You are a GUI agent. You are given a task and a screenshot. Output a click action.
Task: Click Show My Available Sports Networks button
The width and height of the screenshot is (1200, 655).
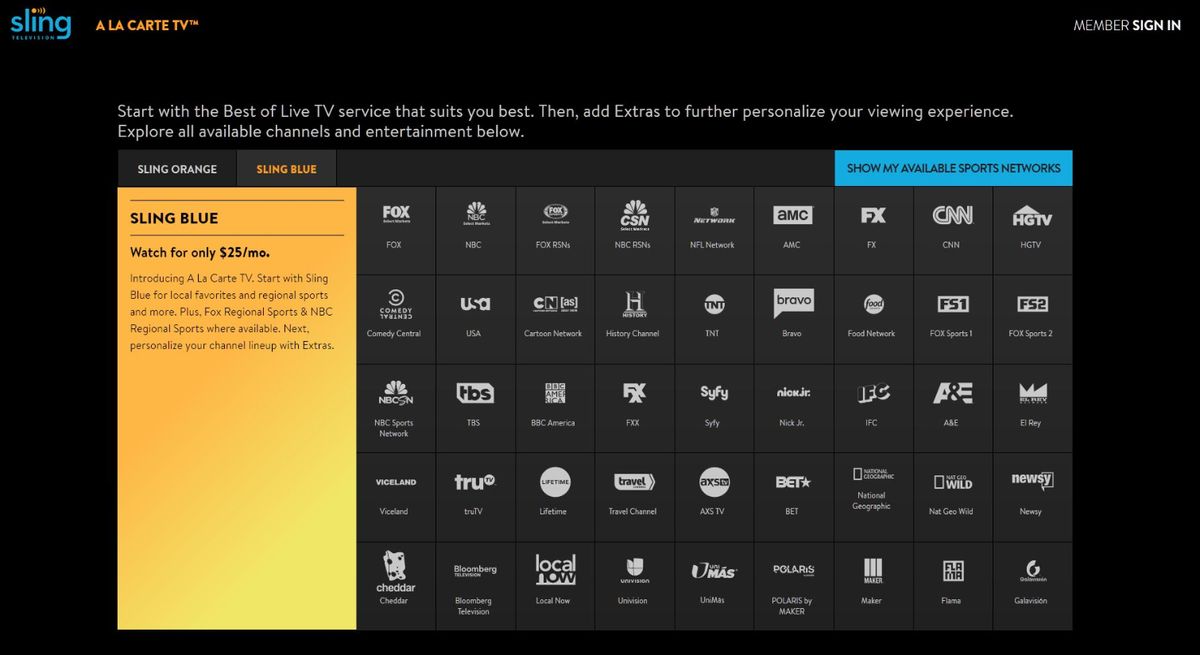(x=953, y=168)
